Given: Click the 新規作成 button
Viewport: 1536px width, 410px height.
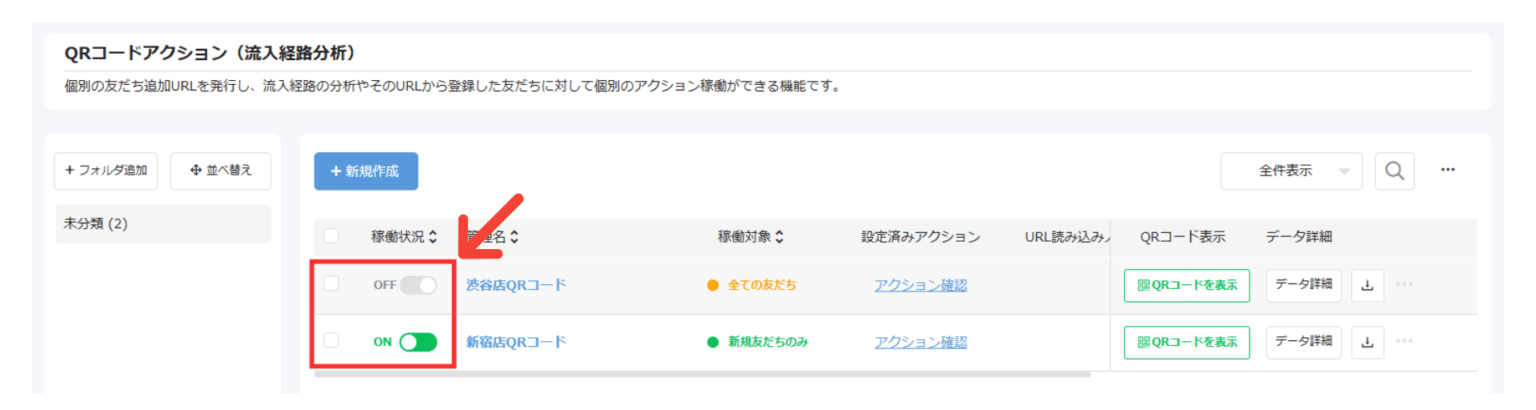Looking at the screenshot, I should click(366, 171).
